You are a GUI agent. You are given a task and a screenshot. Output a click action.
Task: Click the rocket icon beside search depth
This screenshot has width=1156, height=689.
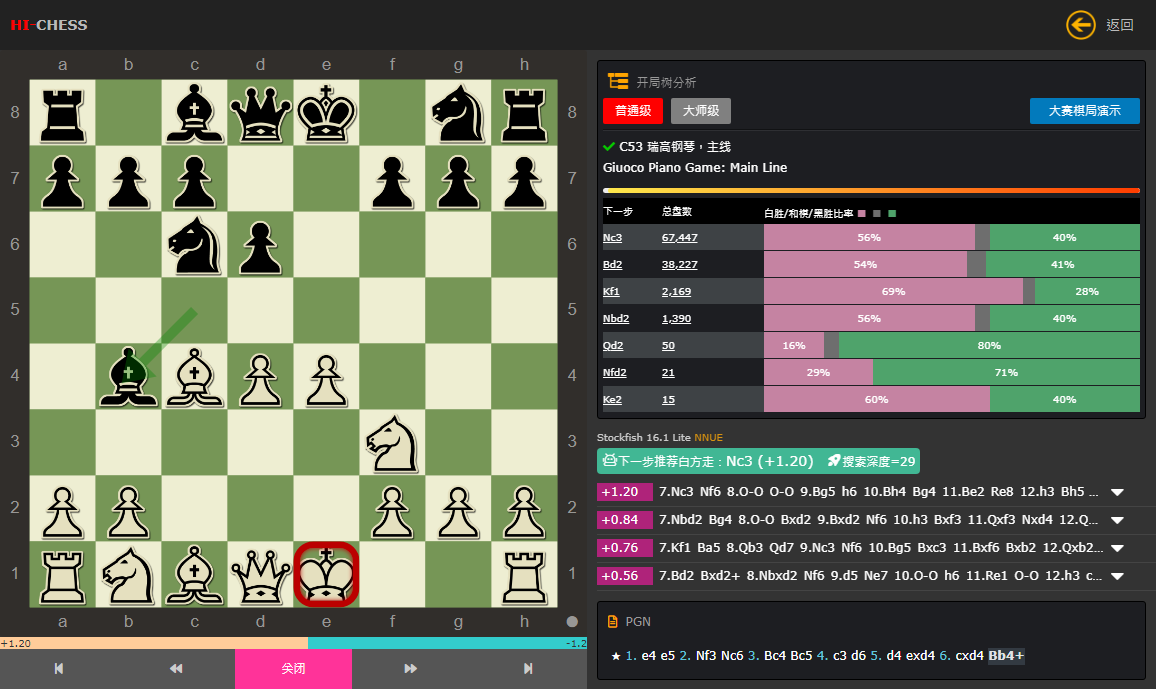[834, 461]
